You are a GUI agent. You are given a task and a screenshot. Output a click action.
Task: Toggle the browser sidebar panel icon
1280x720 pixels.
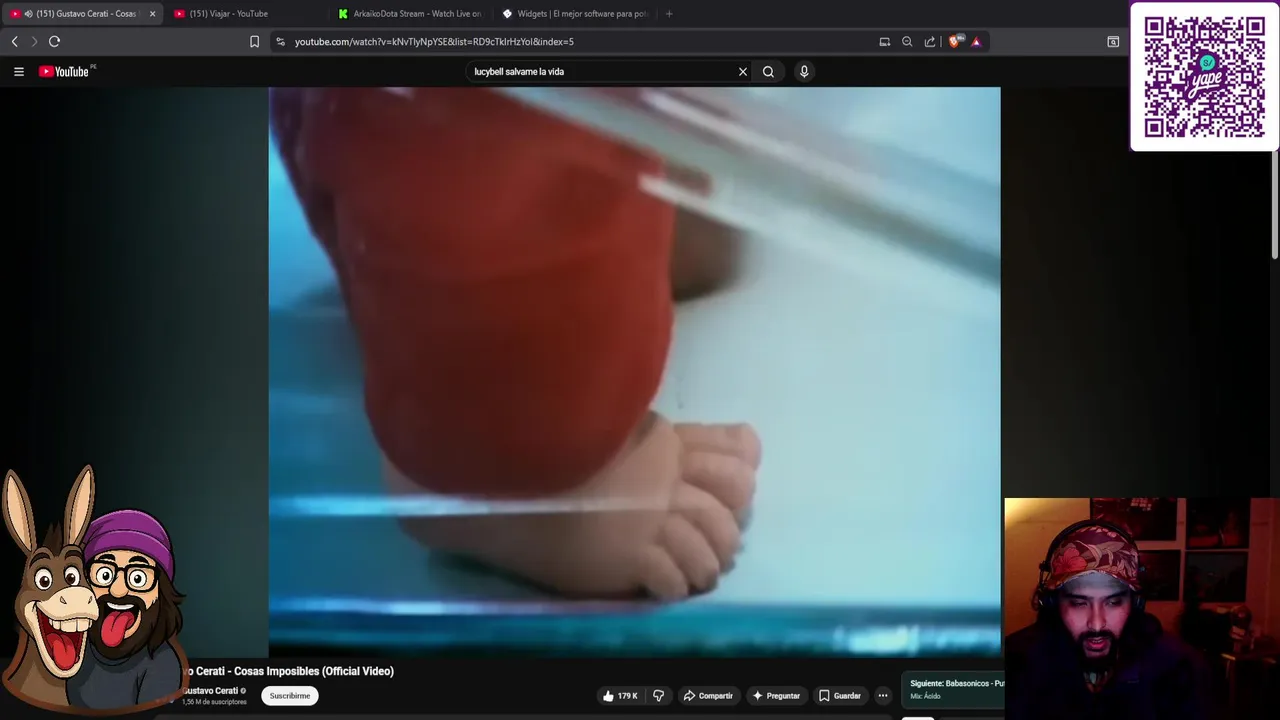point(1113,42)
